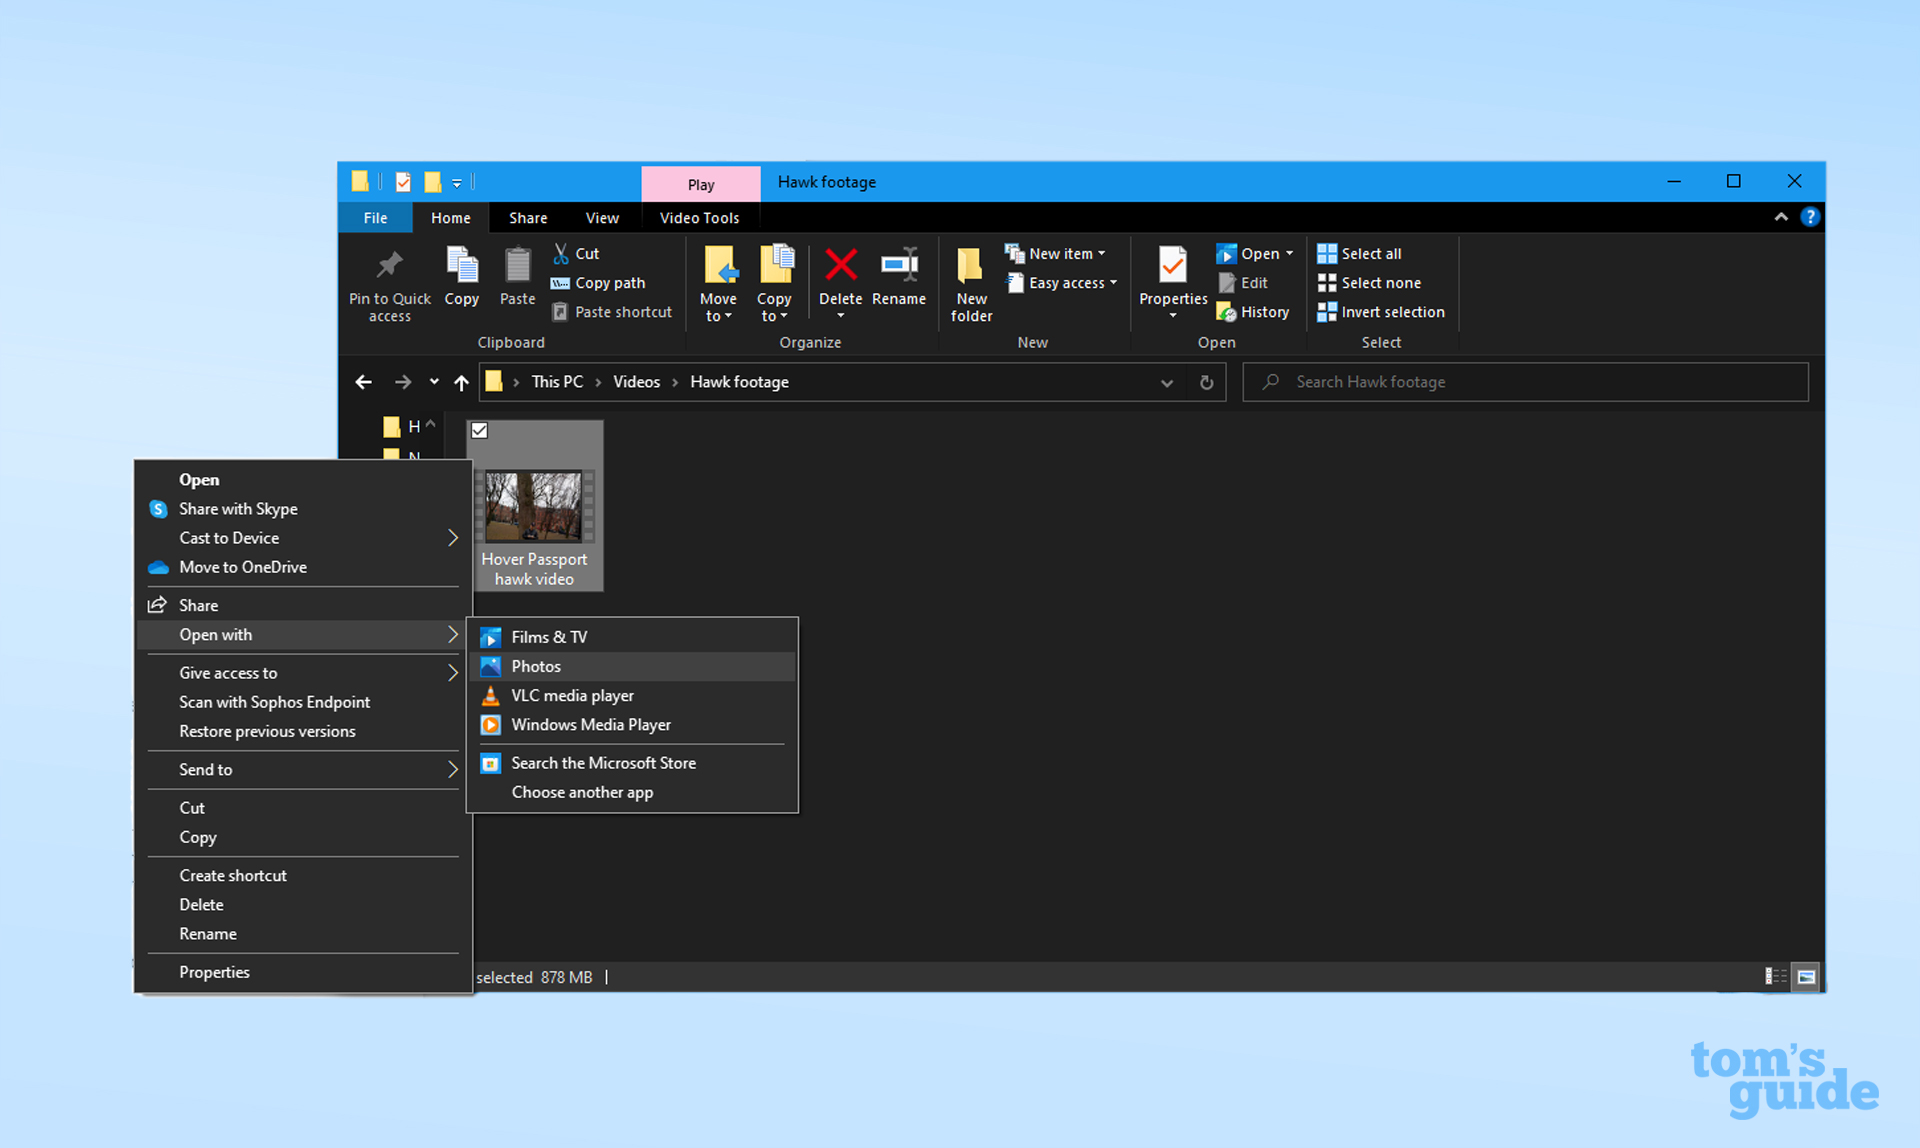Image resolution: width=1920 pixels, height=1148 pixels.
Task: Click Restore previous versions in context menu
Action: point(267,731)
